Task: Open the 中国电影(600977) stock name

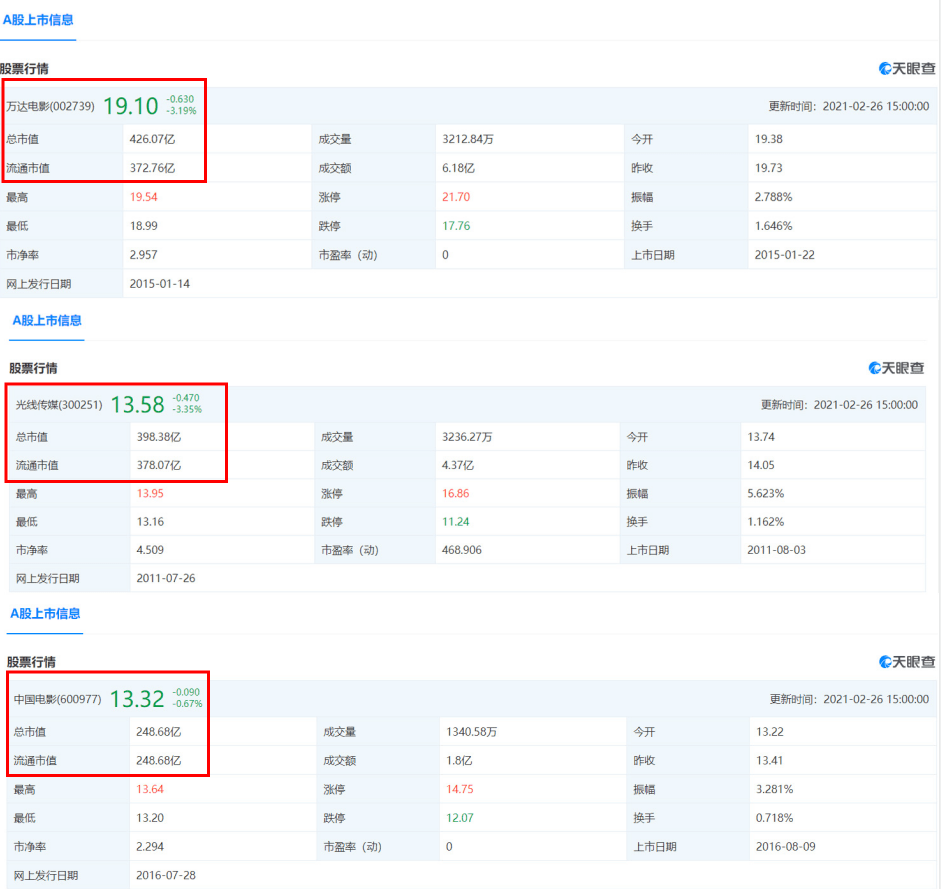Action: (x=58, y=699)
